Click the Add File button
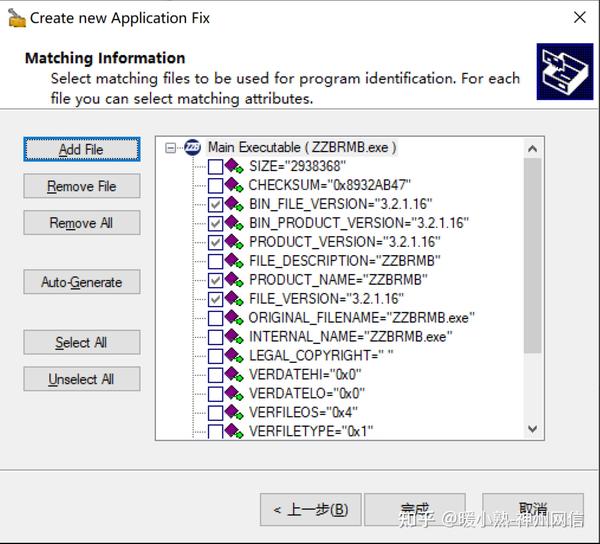 [x=82, y=149]
